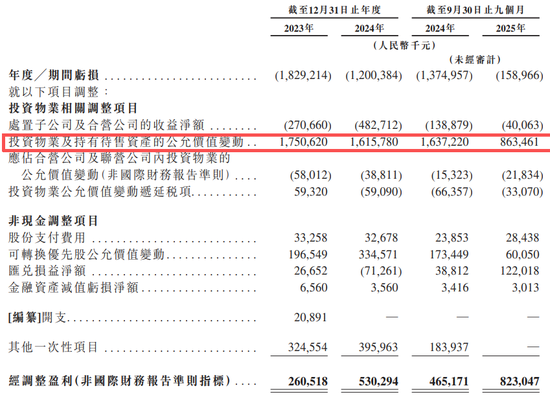This screenshot has width=550, height=399.
Task: Click the value 1,637,220
Action: click(x=444, y=142)
